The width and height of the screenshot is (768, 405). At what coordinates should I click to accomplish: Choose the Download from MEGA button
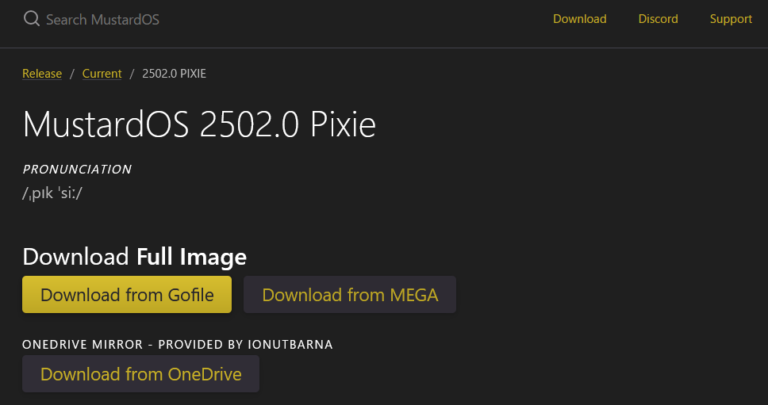click(x=349, y=295)
